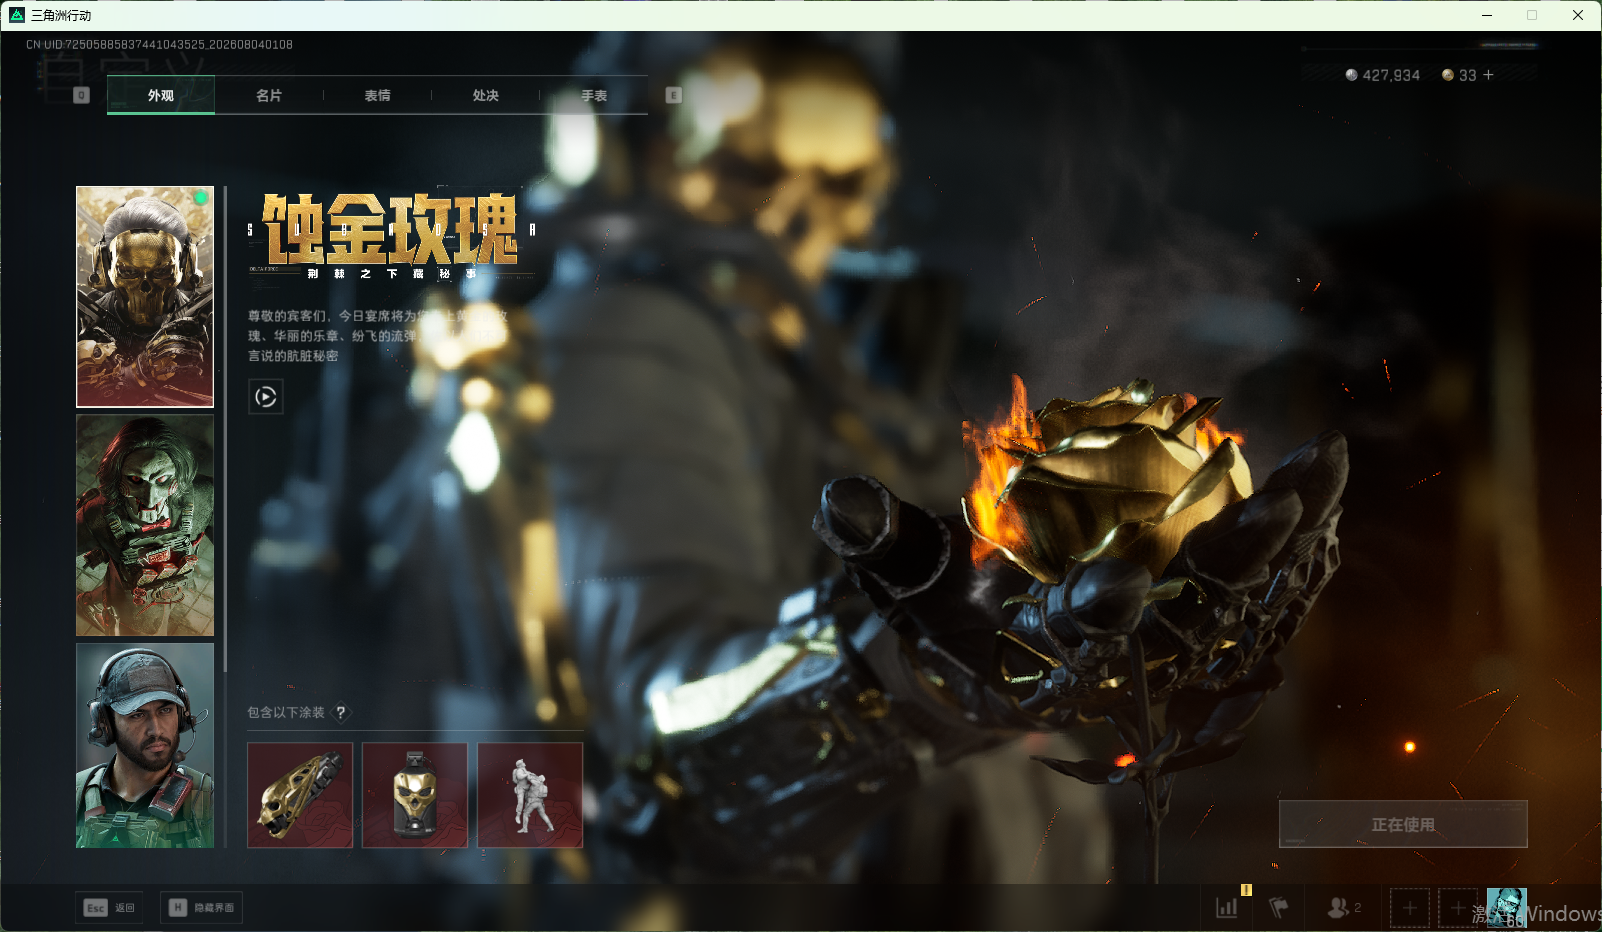This screenshot has width=1602, height=932.
Task: Close the 三角洲行动 window
Action: point(1578,15)
